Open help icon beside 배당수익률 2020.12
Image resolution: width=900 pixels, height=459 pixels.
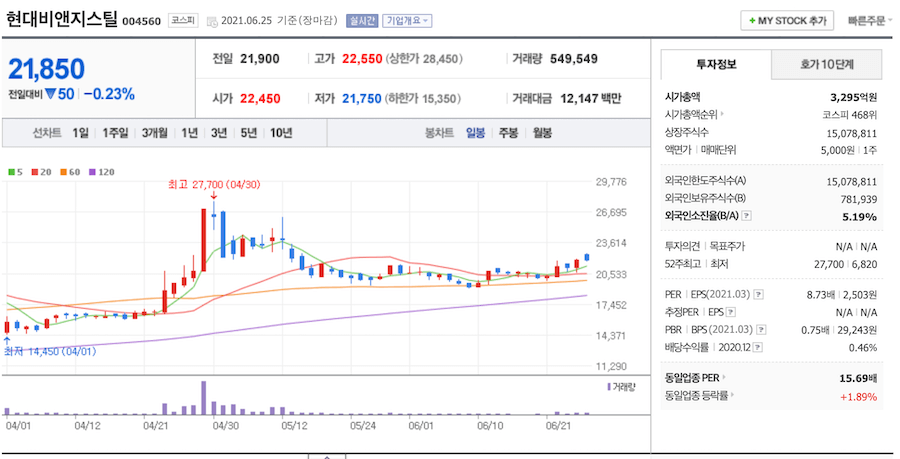[758, 348]
